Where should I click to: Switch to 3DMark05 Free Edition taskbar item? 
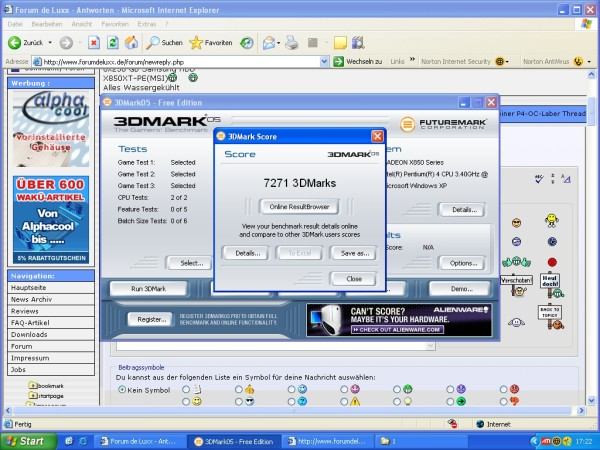tap(234, 442)
